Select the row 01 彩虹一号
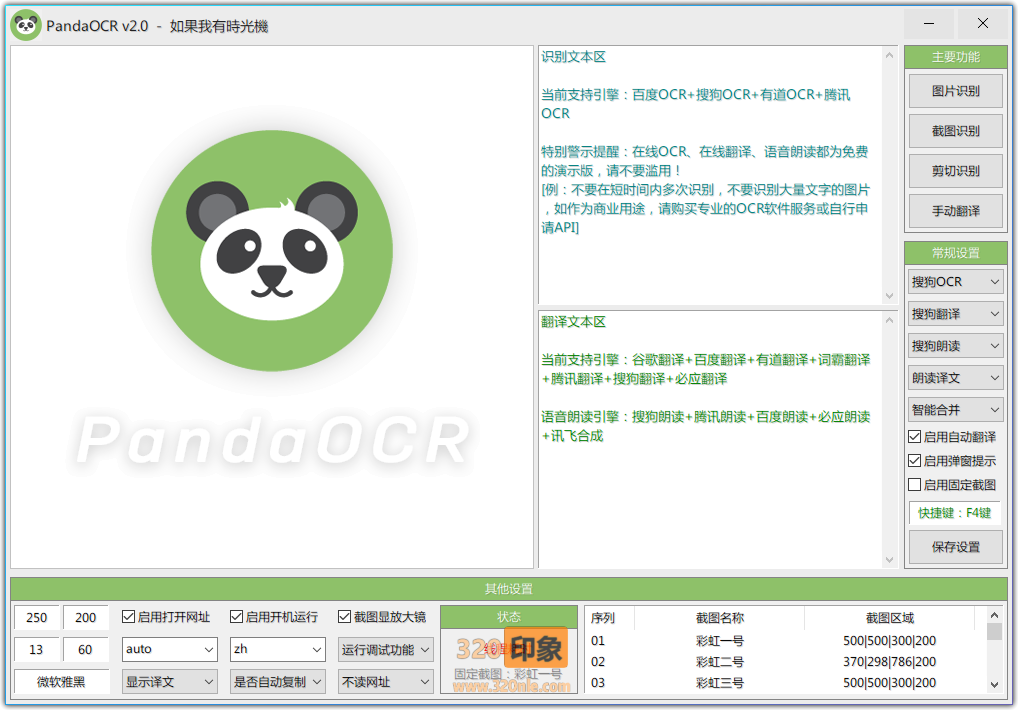Viewport: 1018px width, 710px height. 786,641
